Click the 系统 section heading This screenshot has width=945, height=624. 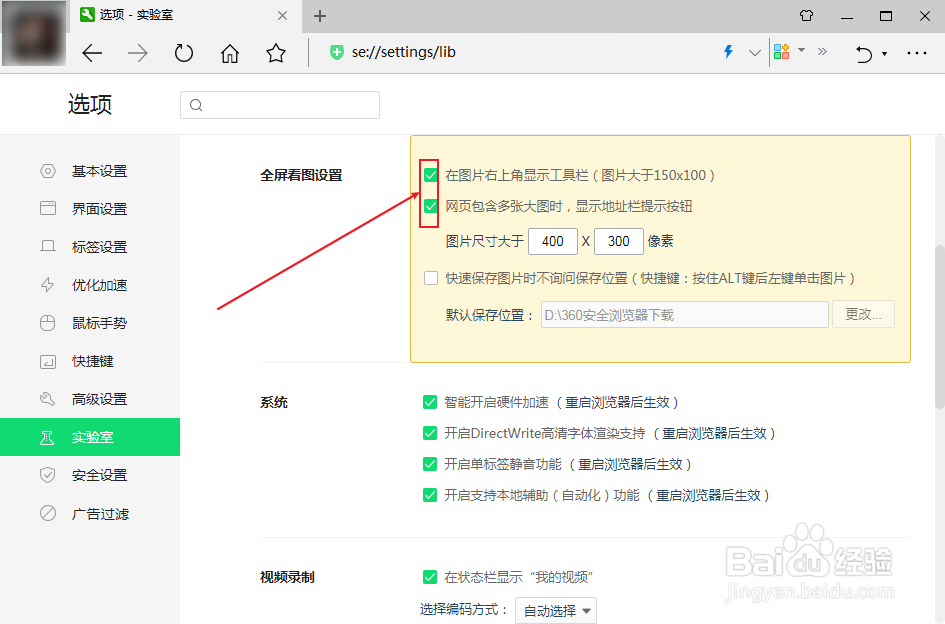pos(274,402)
